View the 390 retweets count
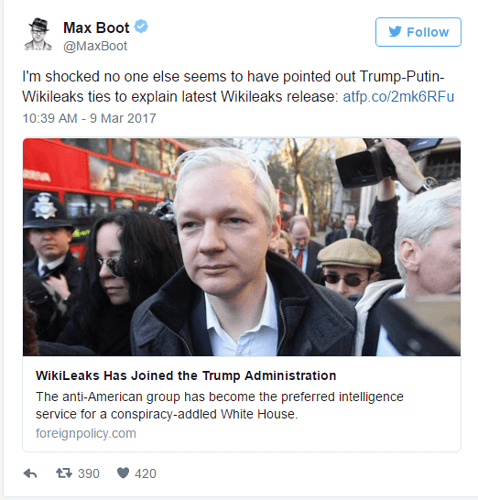 [x=89, y=474]
